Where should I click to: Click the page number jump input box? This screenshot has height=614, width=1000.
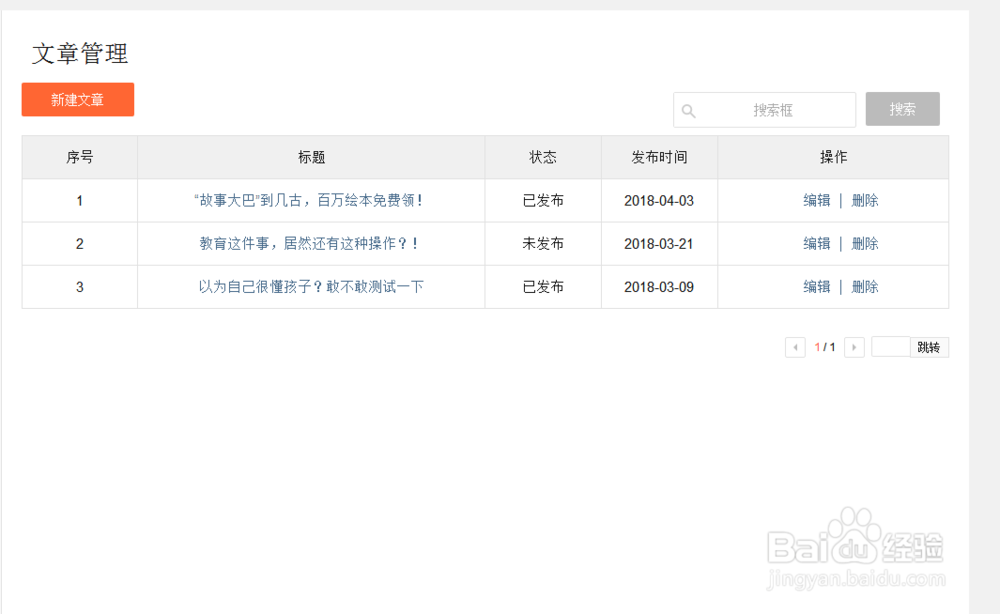point(890,347)
